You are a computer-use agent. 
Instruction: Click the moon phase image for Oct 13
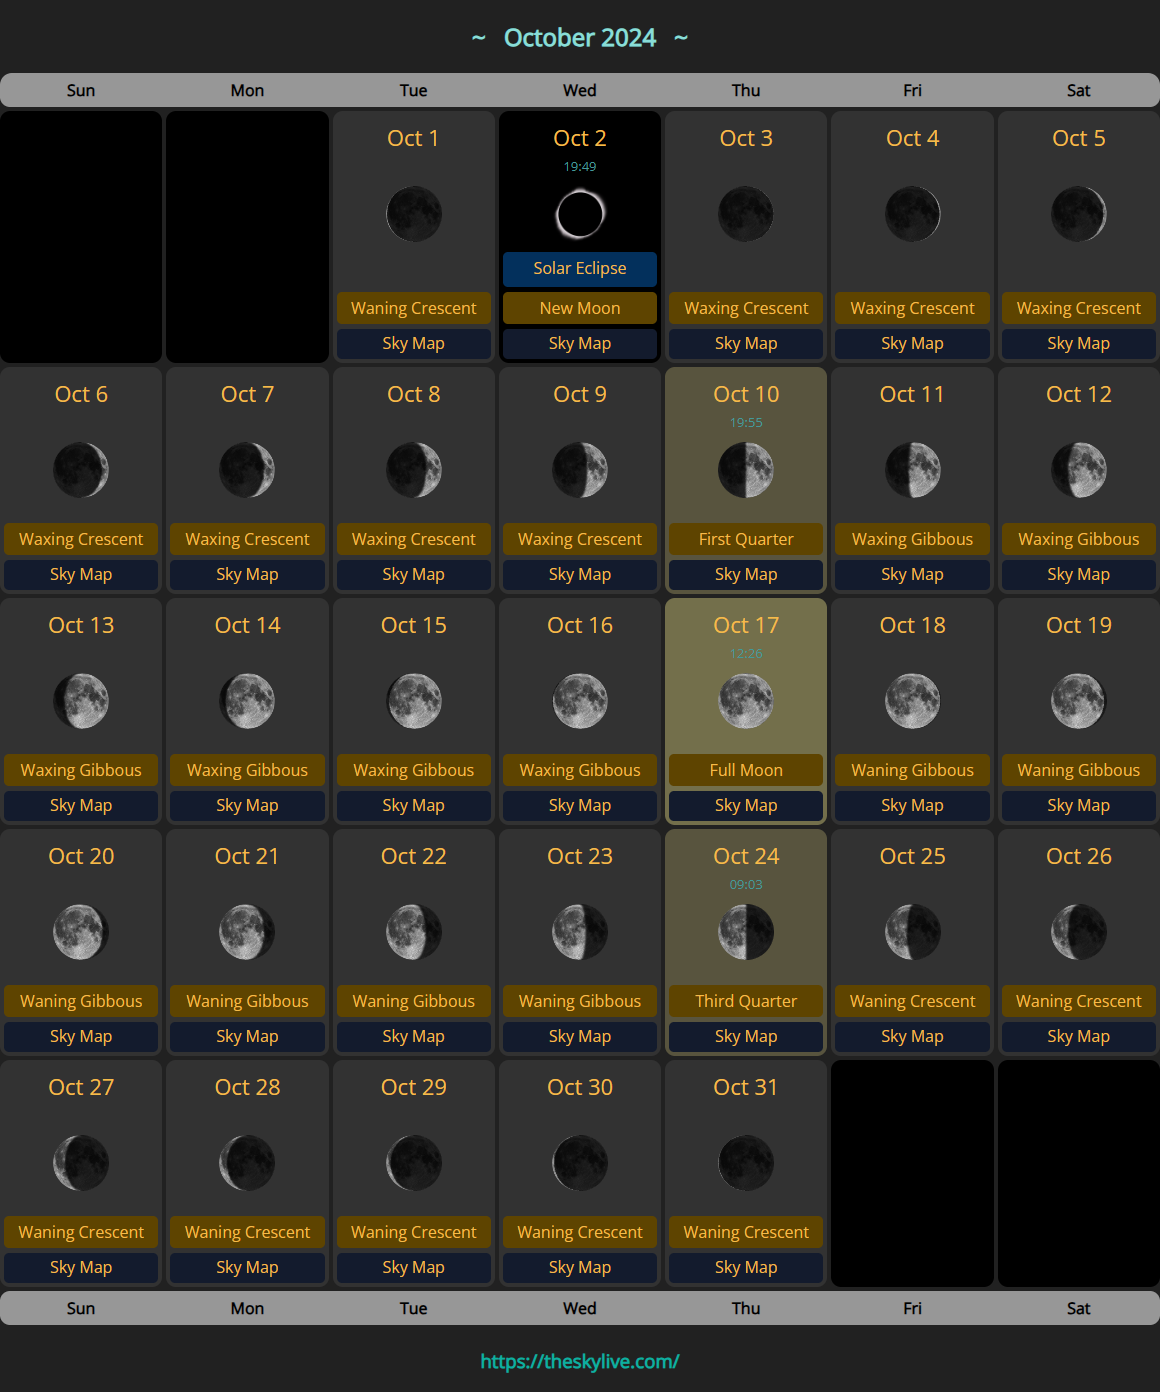[81, 701]
